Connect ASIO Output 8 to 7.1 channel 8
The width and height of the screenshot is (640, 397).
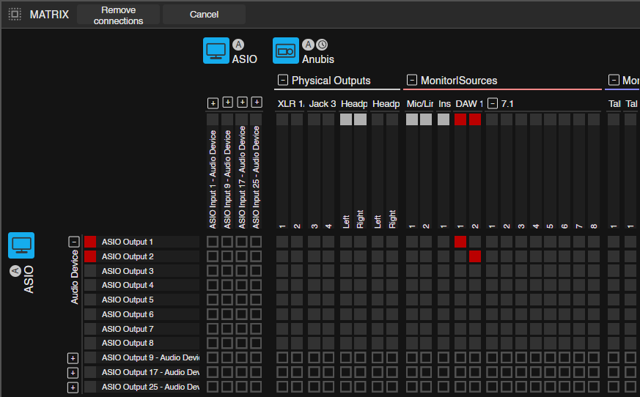pos(593,343)
